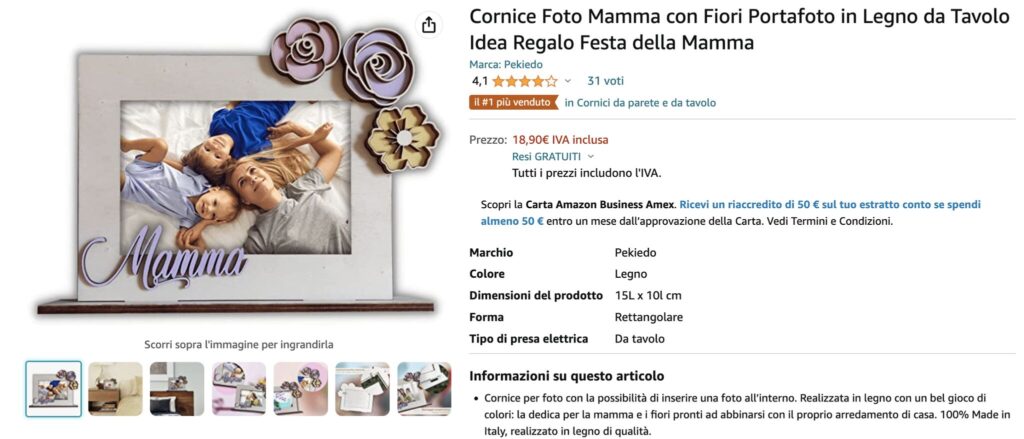This screenshot has height=439, width=1024.
Task: Select the sixth thumbnail showing frame assembly
Action: point(362,389)
